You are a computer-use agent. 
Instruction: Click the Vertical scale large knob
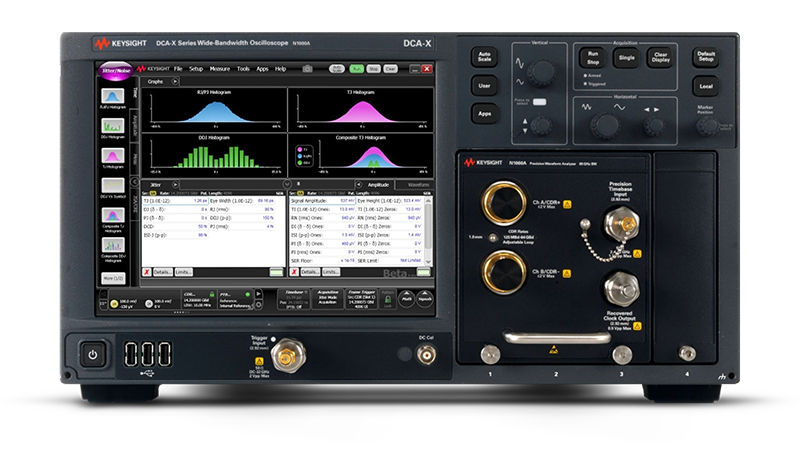pyautogui.click(x=541, y=73)
